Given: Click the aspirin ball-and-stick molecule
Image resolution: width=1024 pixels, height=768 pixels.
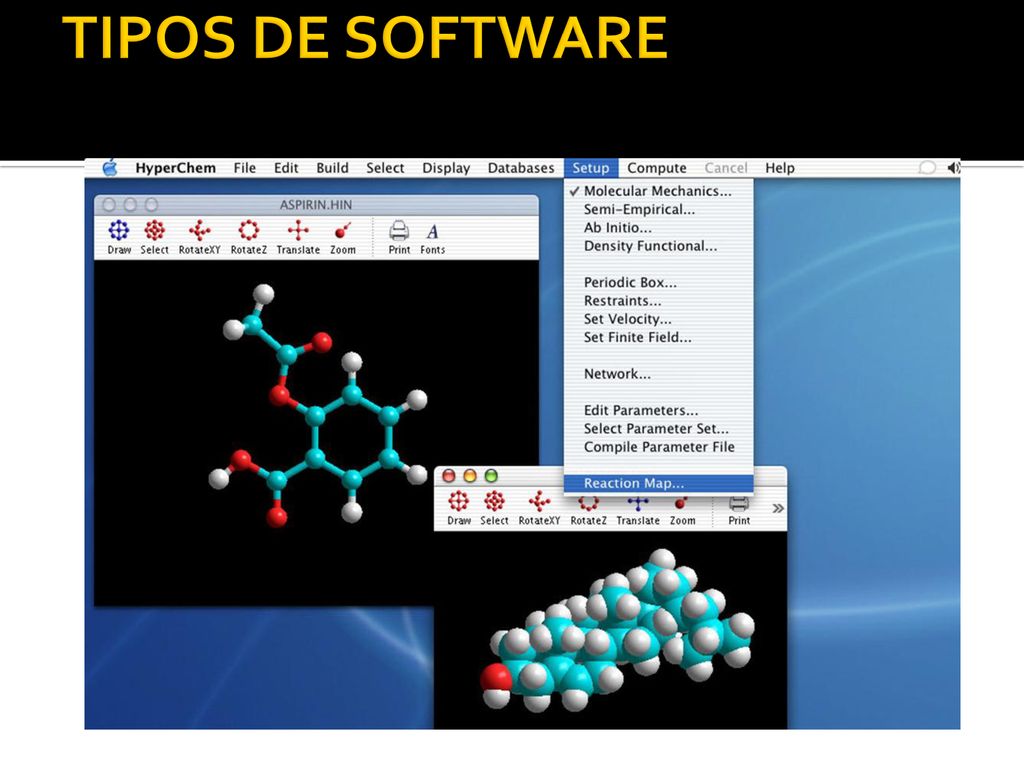Looking at the screenshot, I should pos(316,404).
